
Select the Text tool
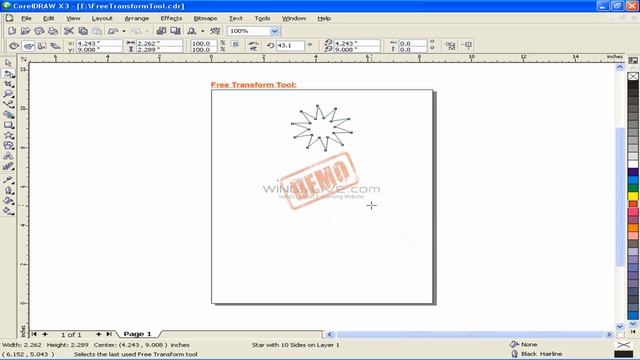coord(8,156)
